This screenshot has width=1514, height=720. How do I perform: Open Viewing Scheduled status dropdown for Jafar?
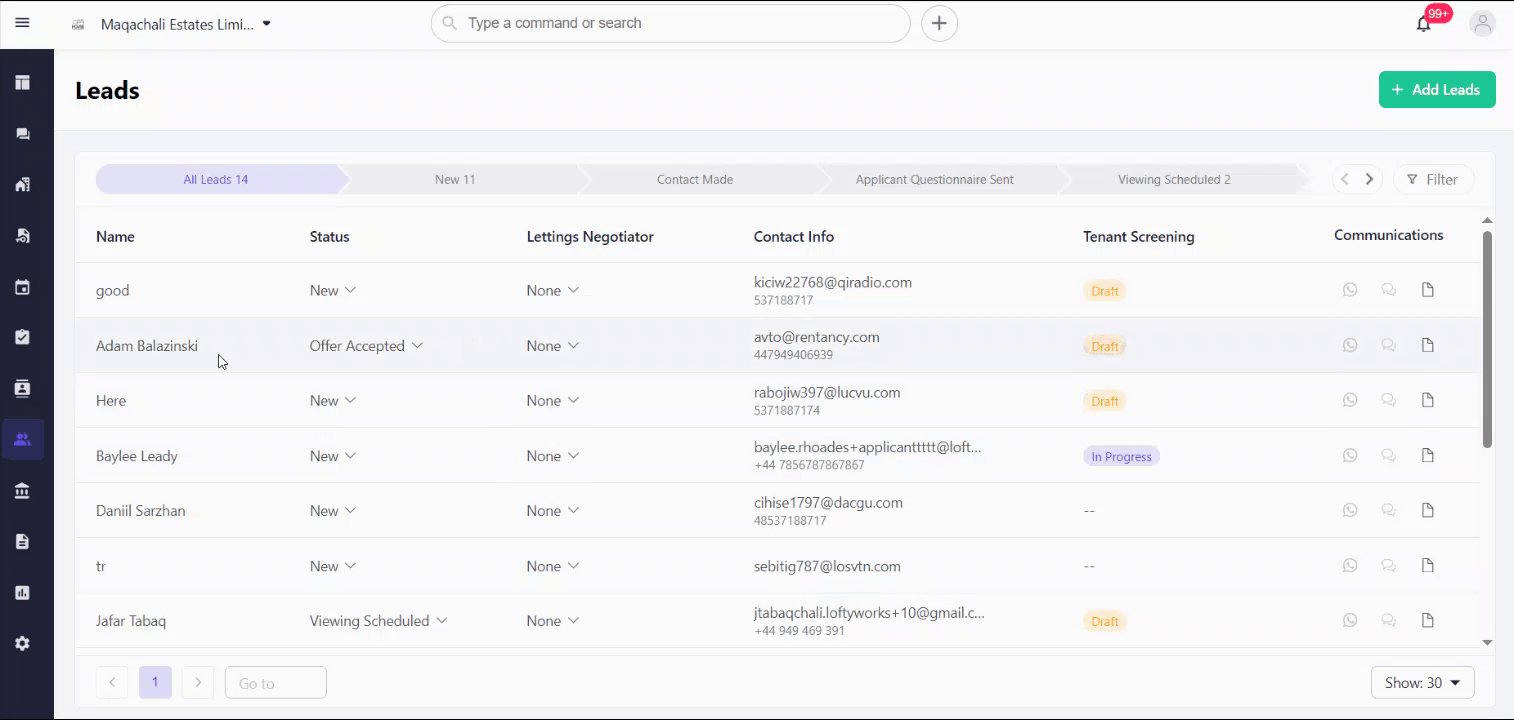(x=378, y=621)
